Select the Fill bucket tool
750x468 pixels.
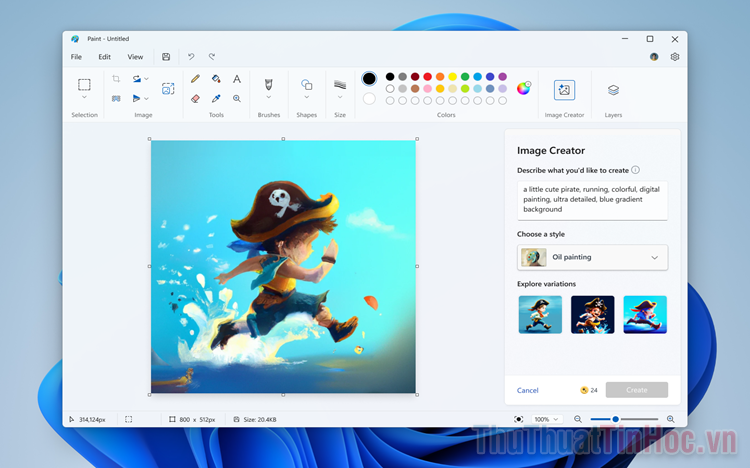[x=216, y=79]
